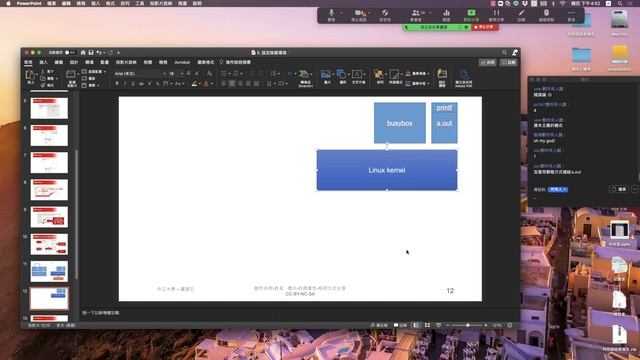Click the Share button in PowerPoint
Screen dimensions: 640x360
pos(488,62)
